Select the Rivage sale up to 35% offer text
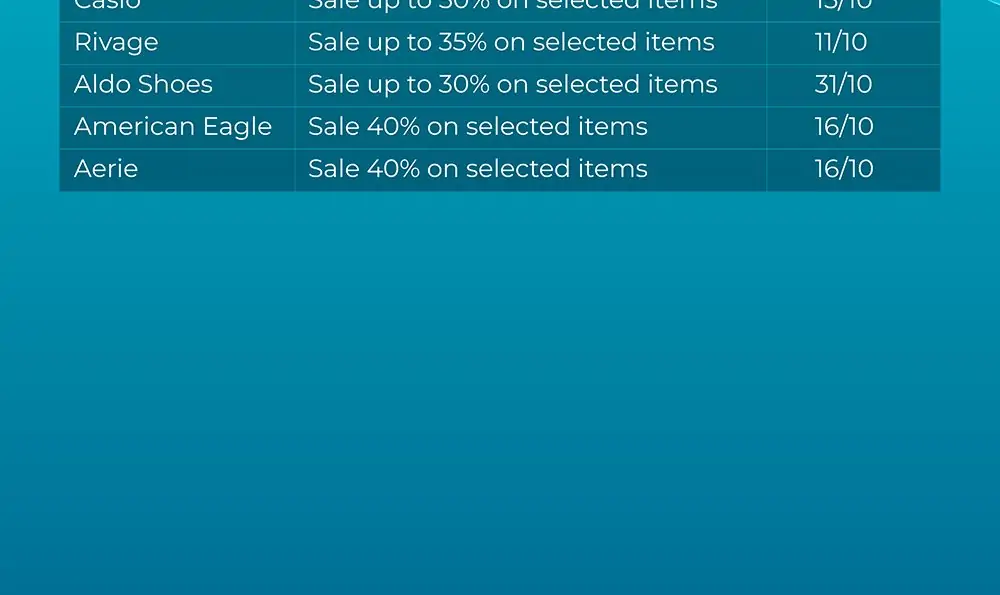Image resolution: width=1000 pixels, height=595 pixels. tap(511, 42)
